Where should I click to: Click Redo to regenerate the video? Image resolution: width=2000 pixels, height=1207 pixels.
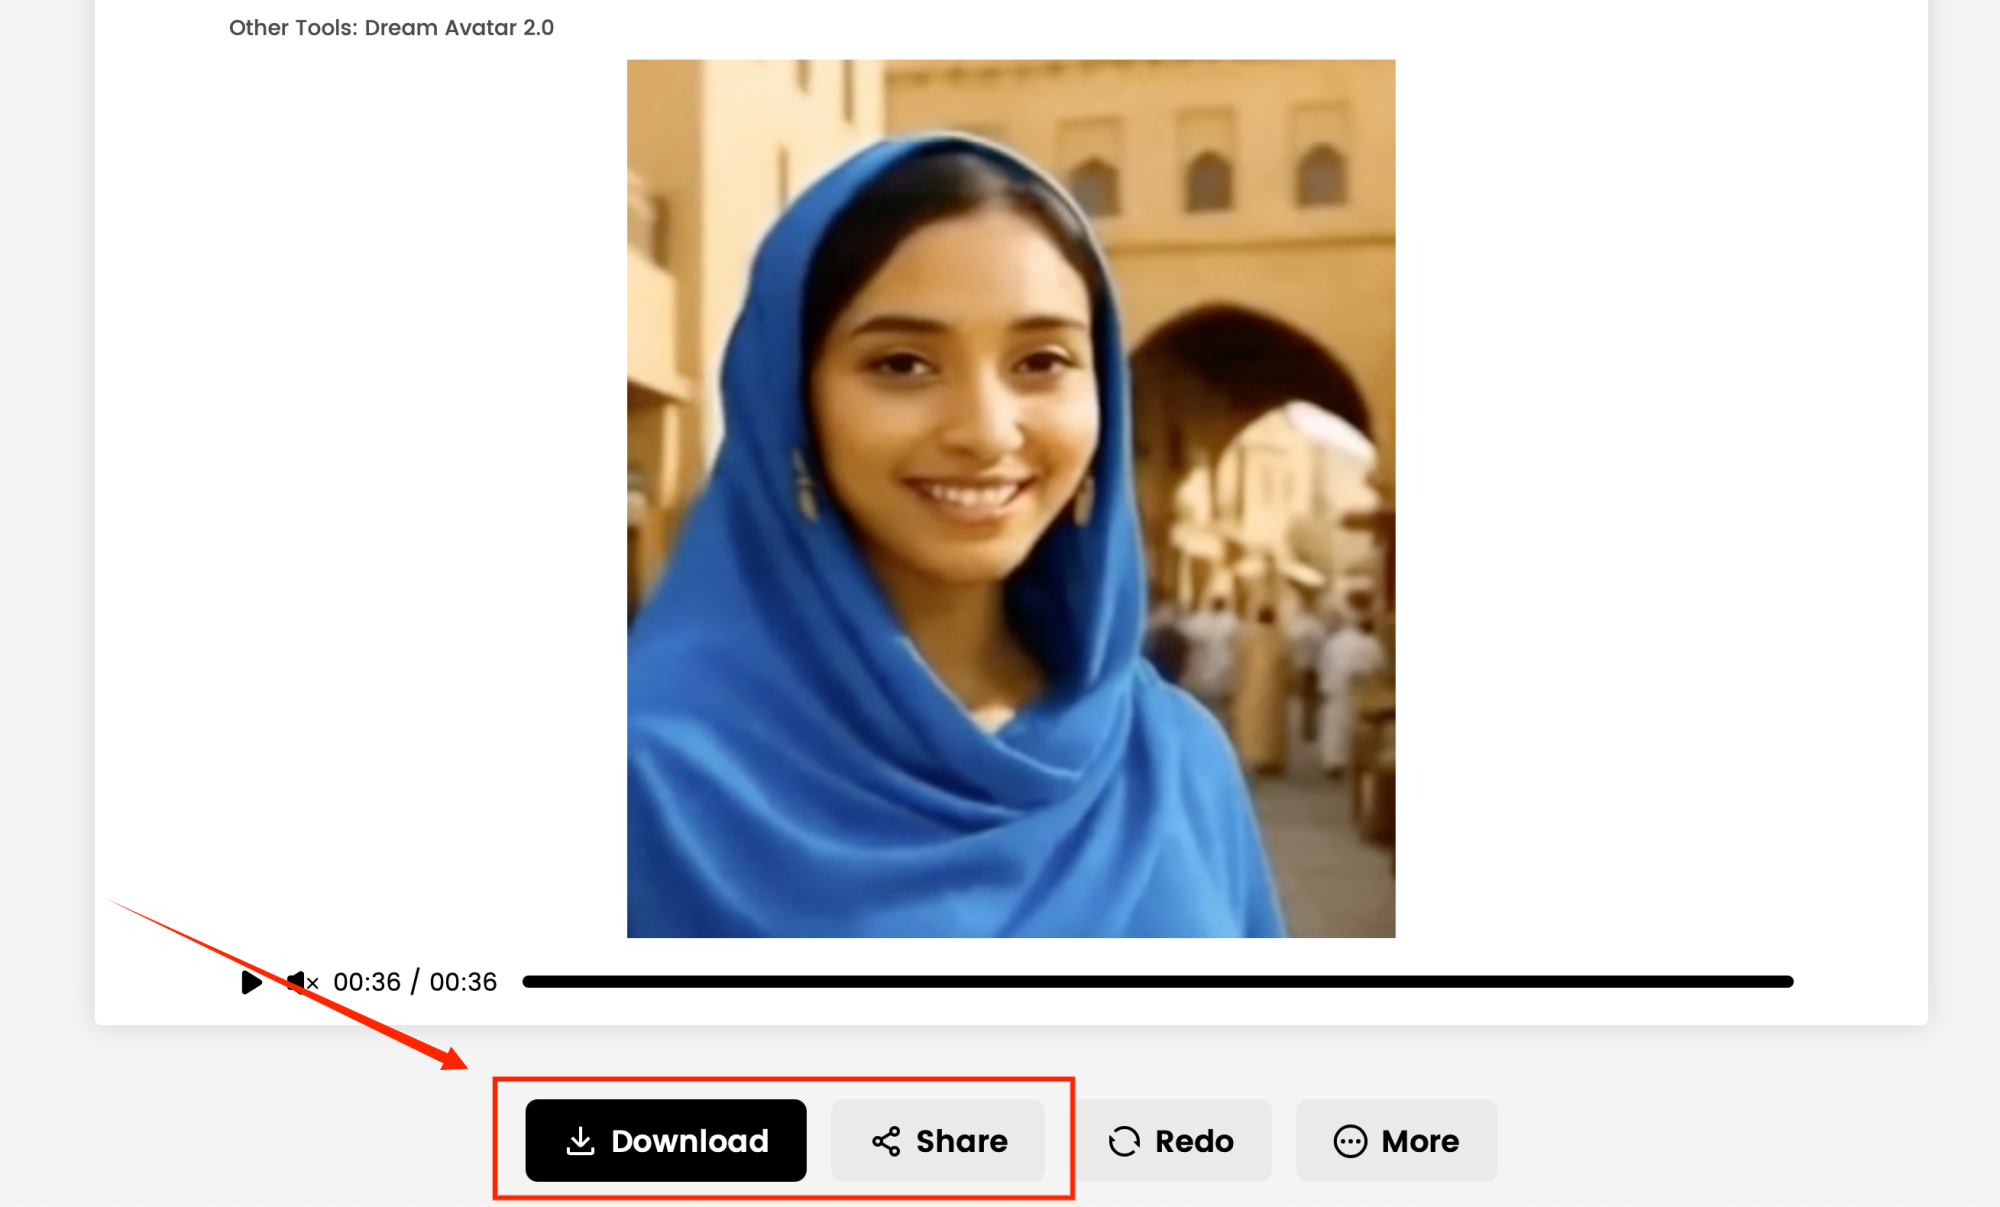click(x=1174, y=1141)
